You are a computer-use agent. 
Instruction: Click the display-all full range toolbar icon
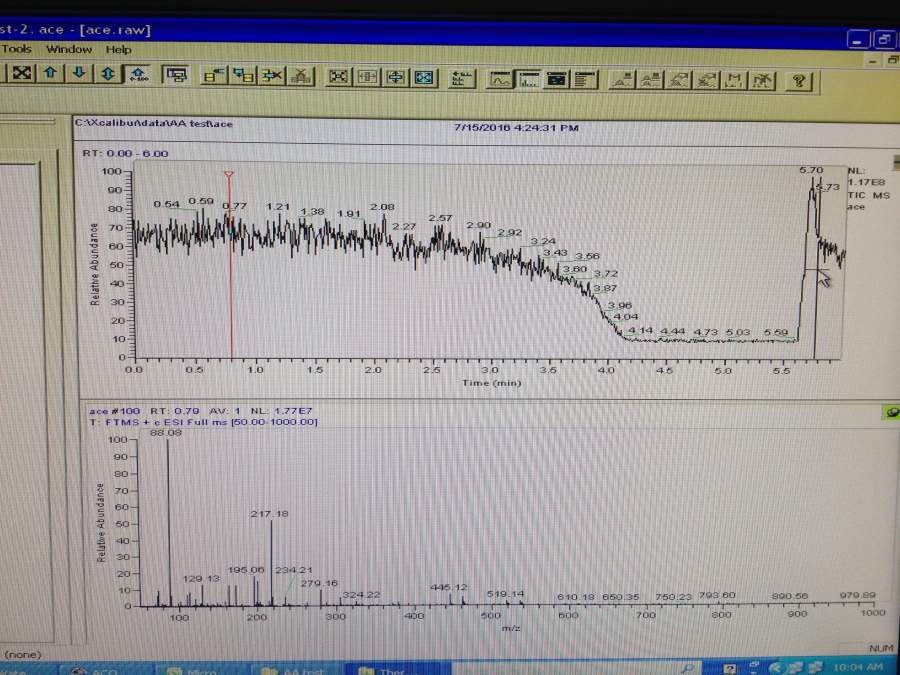(424, 77)
